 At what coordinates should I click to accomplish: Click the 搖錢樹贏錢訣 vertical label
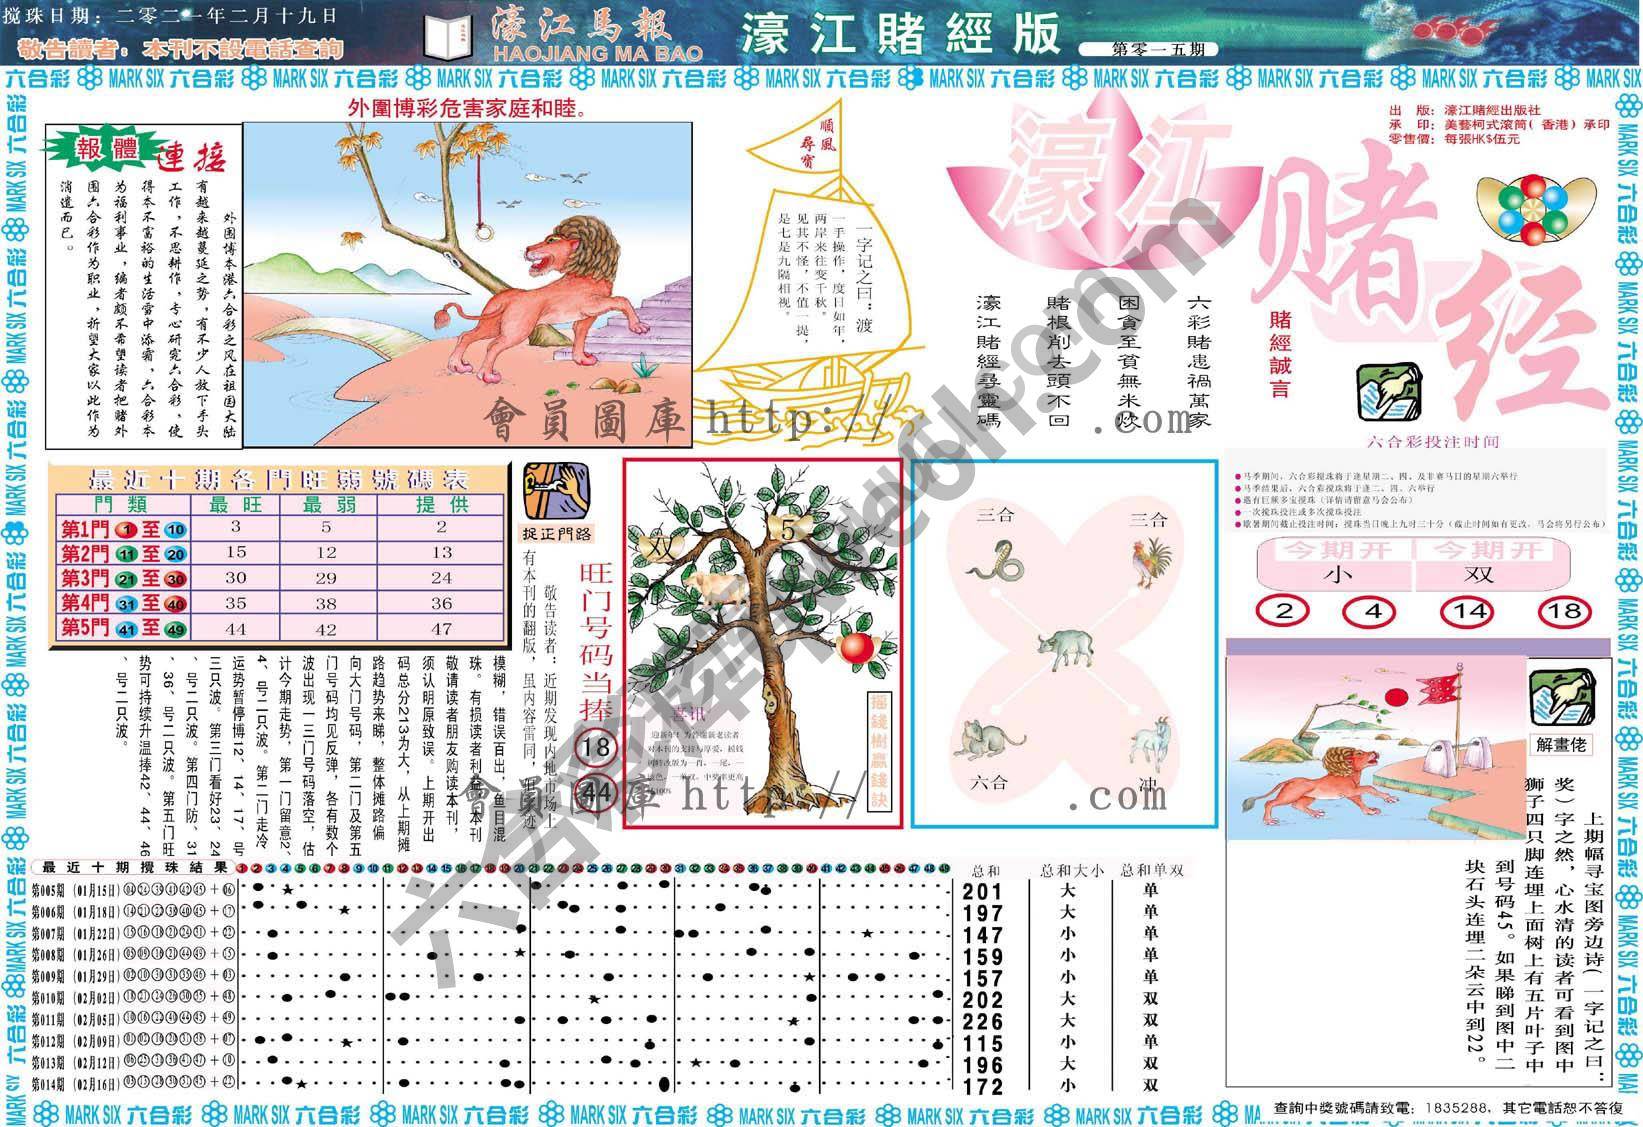click(878, 750)
